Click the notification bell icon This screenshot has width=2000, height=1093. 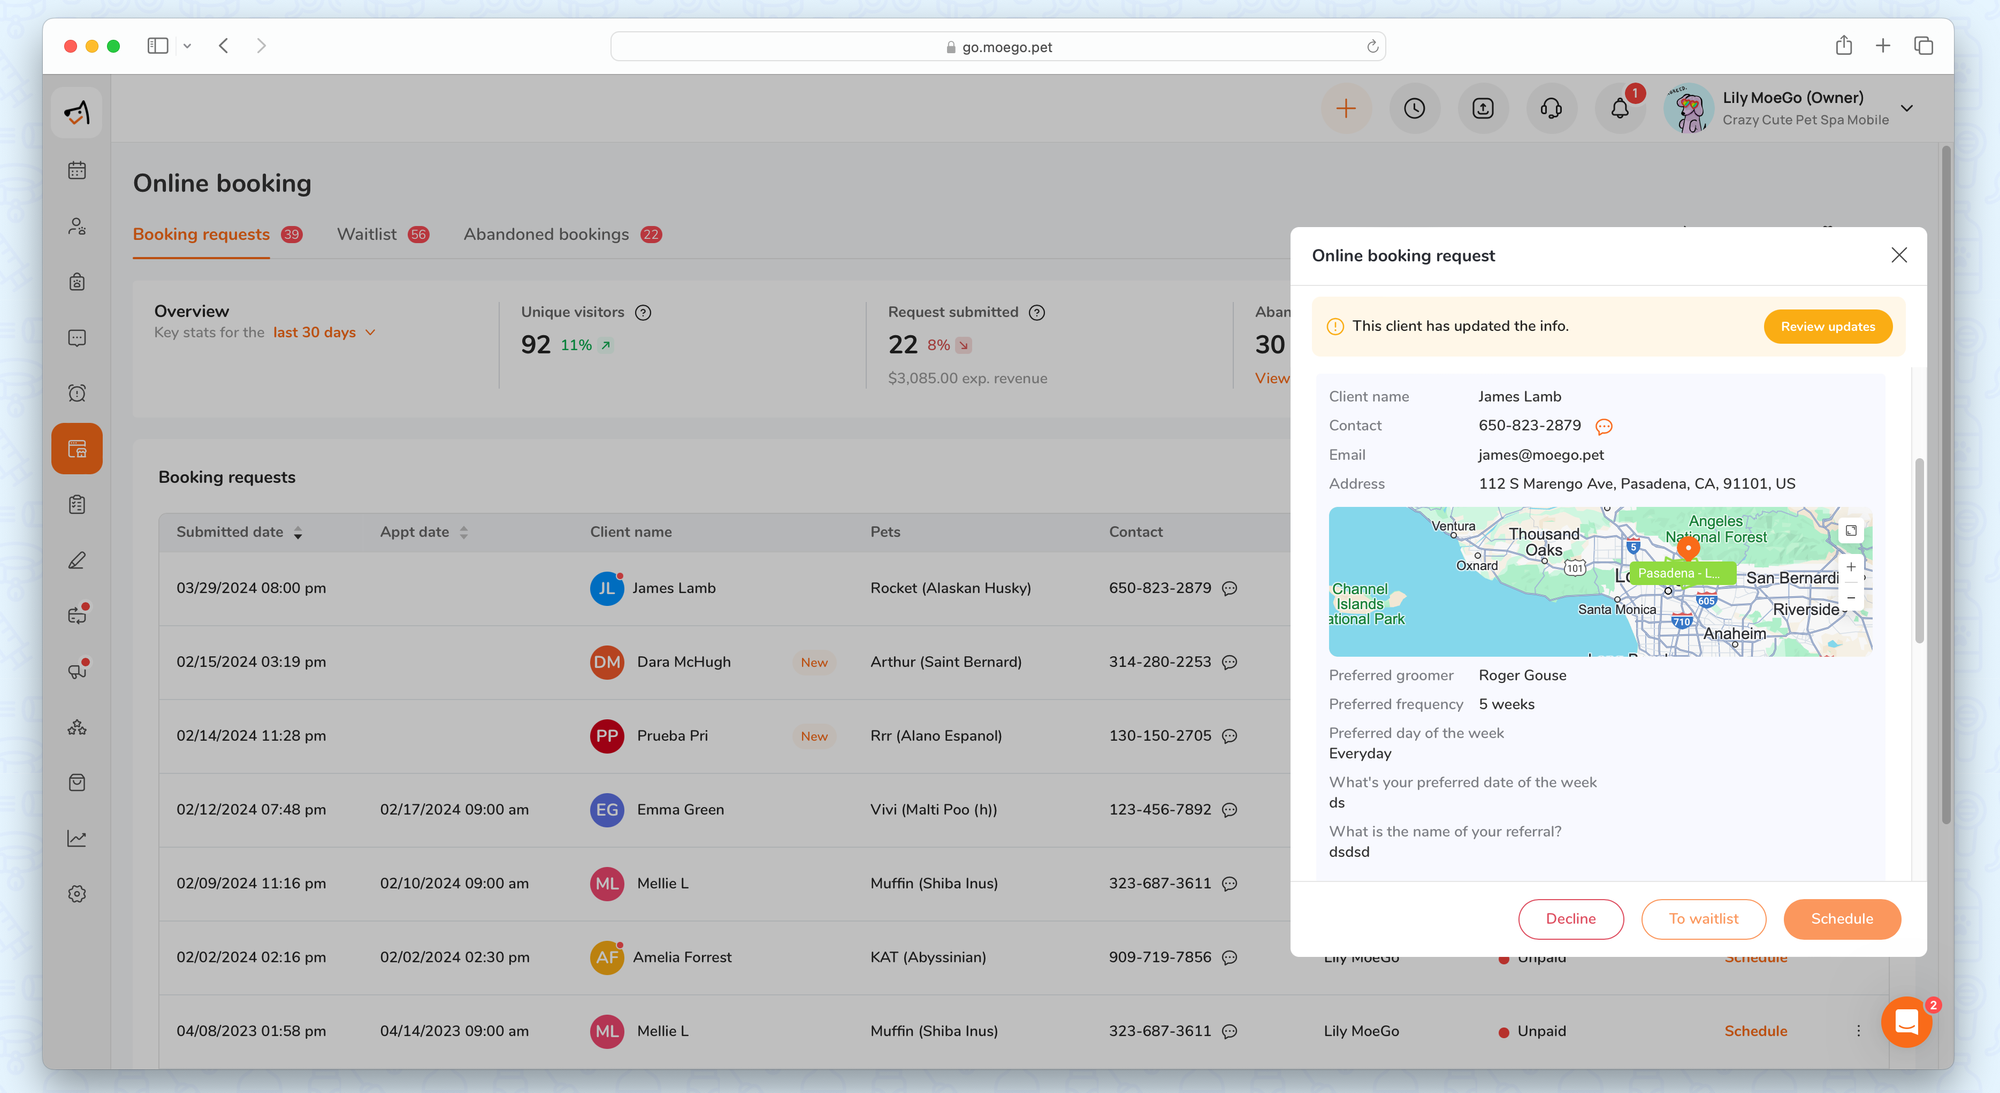point(1620,109)
